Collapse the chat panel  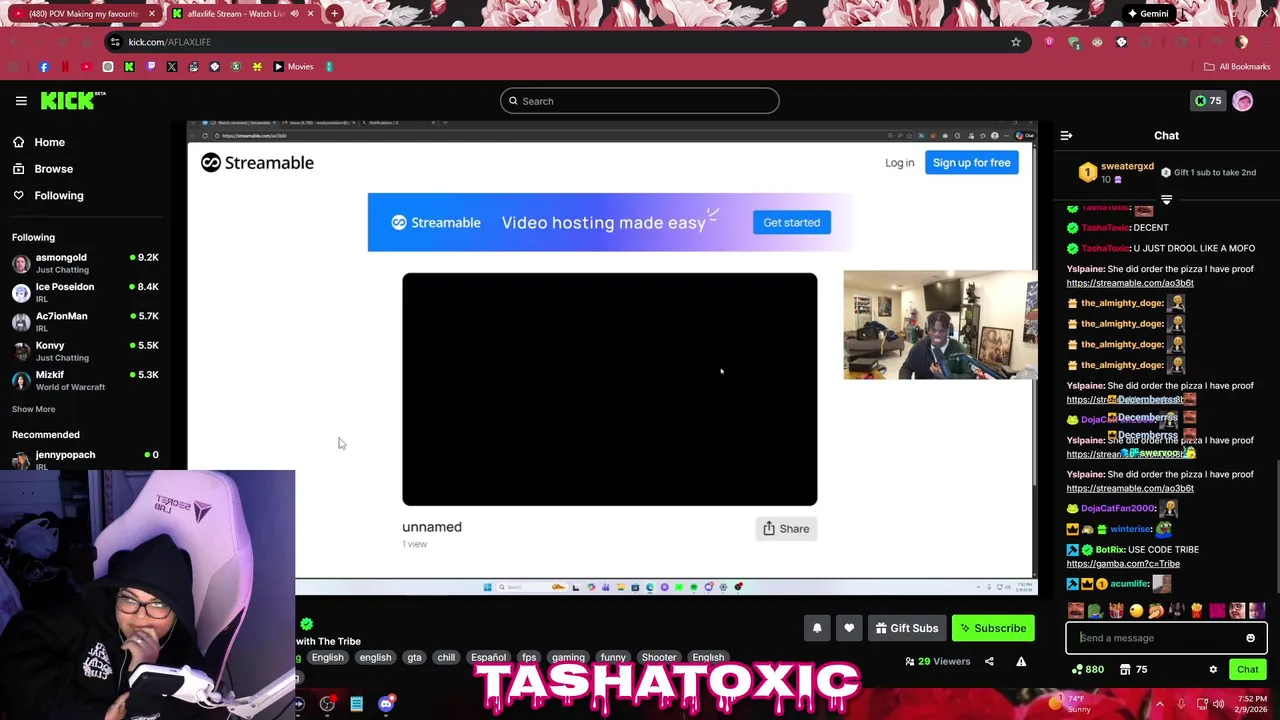click(x=1066, y=136)
